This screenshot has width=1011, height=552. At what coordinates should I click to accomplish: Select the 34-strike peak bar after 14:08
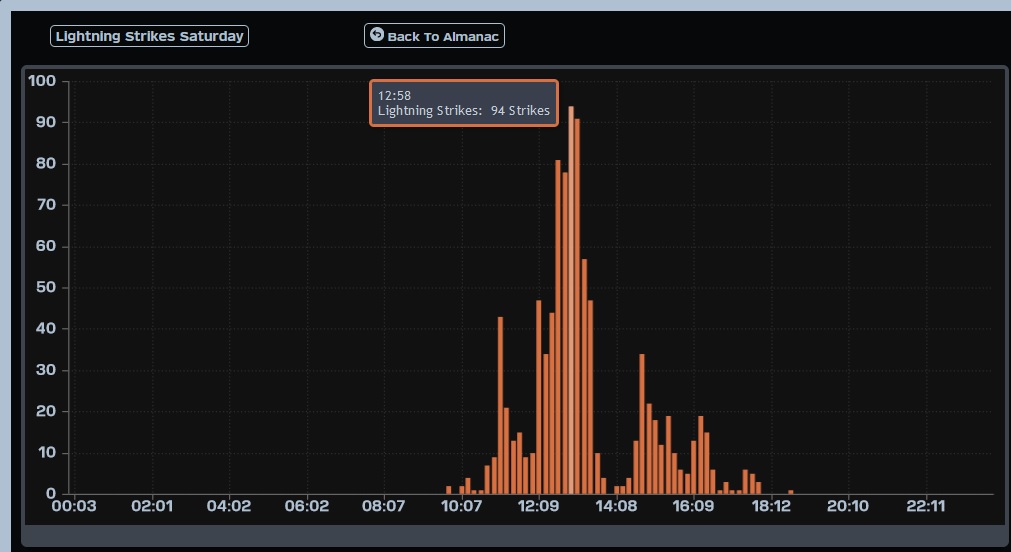pyautogui.click(x=642, y=425)
